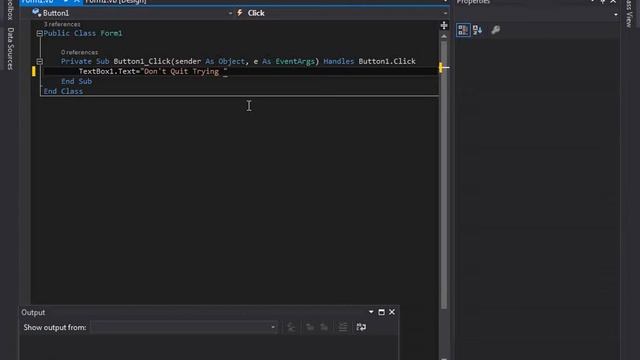Open the Output window position dropdown arrow
This screenshot has width=640, height=360.
tap(371, 312)
